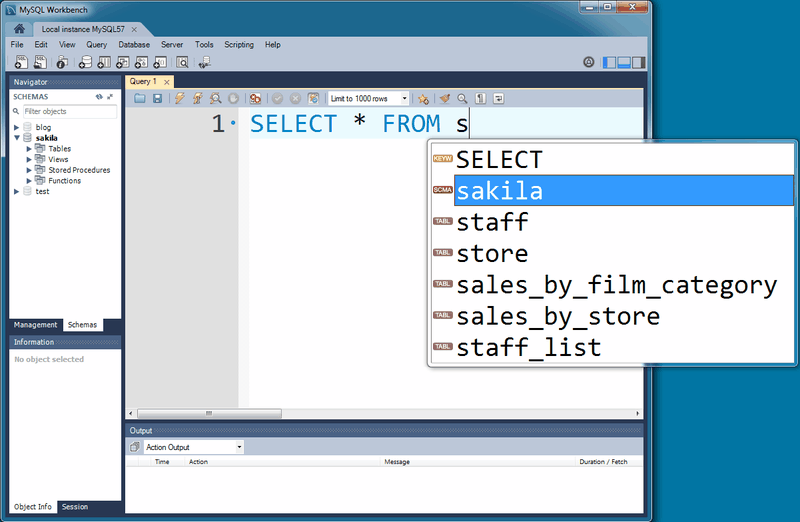Open the Action Output type dropdown
This screenshot has height=522, width=800.
coord(194,447)
